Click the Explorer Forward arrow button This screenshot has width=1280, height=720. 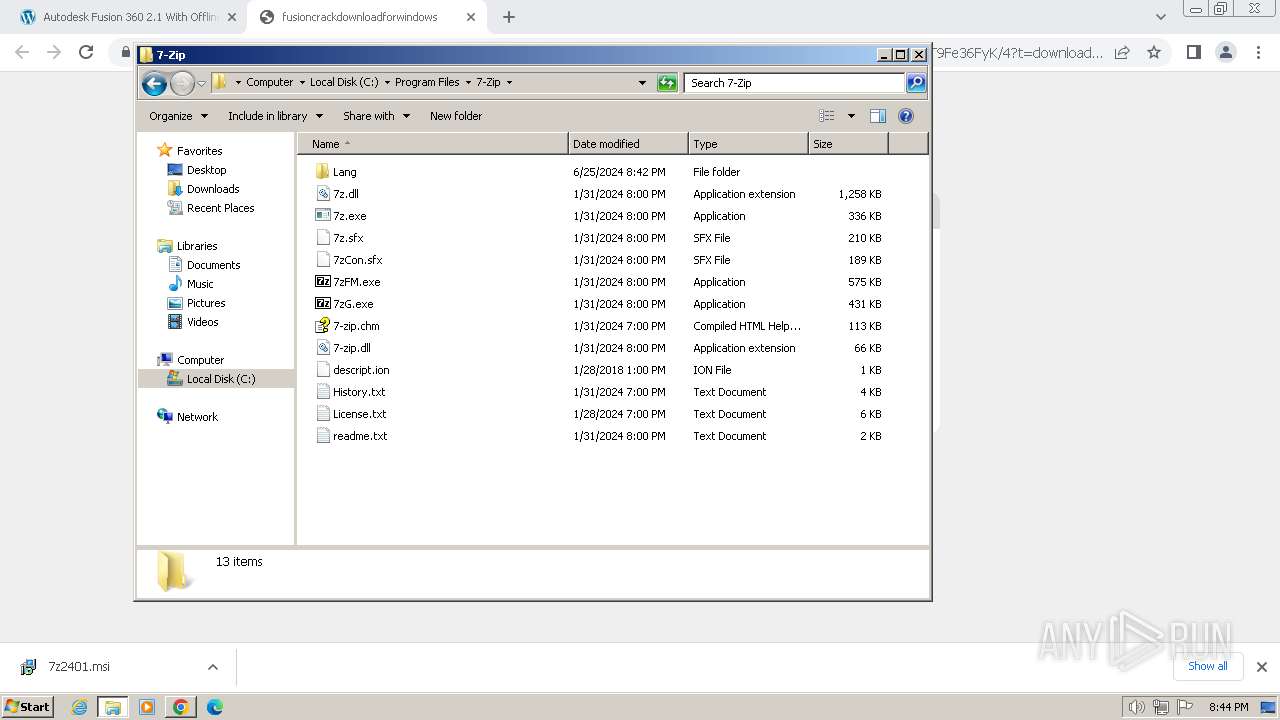(182, 83)
